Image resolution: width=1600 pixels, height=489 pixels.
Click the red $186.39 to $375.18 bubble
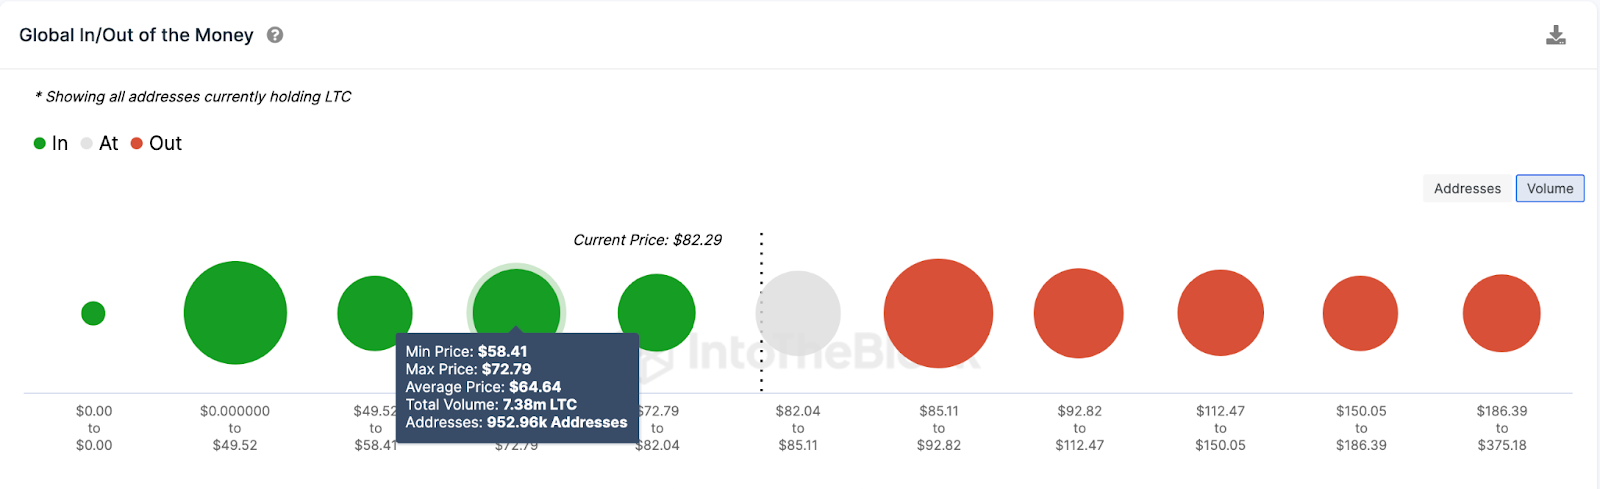[x=1501, y=313]
